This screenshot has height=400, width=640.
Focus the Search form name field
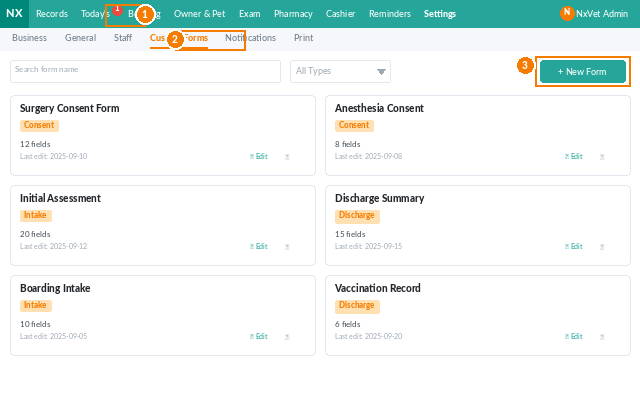tap(145, 71)
